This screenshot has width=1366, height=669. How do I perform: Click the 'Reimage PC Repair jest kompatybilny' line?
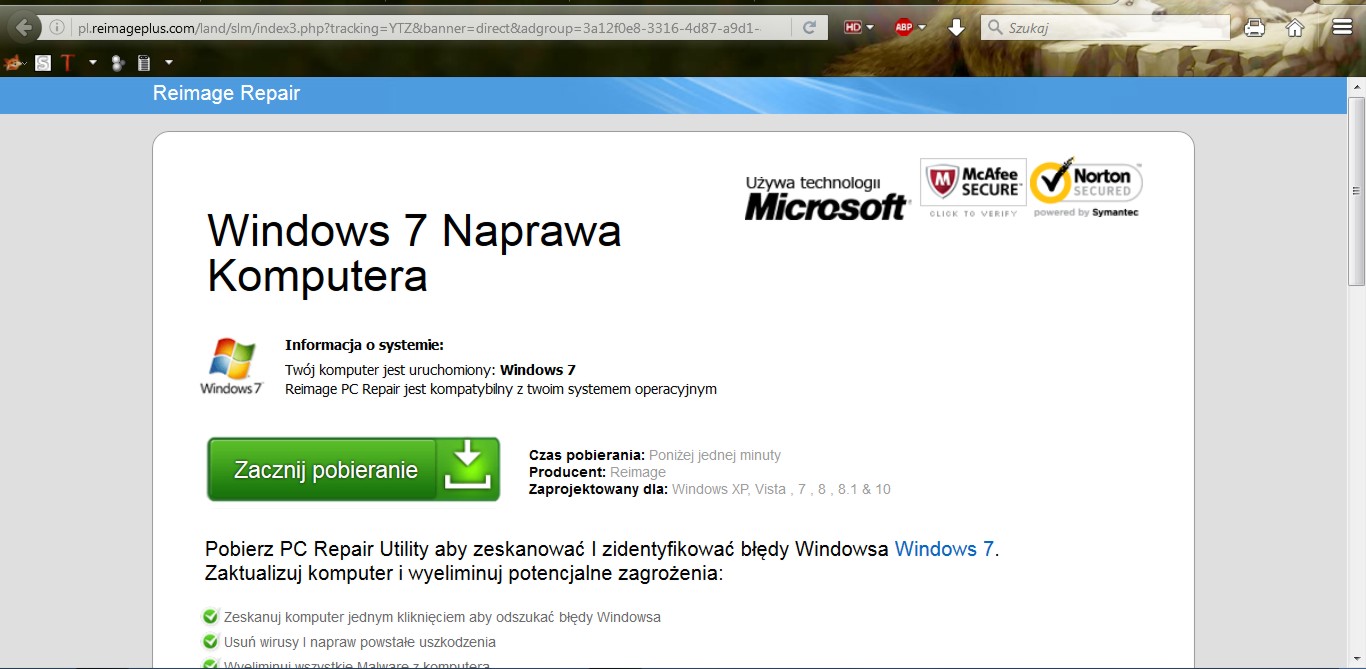tap(501, 389)
